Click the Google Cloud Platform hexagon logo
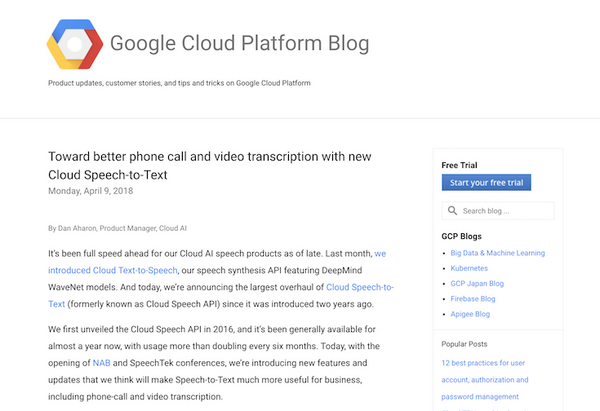This screenshot has width=600, height=411. (75, 45)
